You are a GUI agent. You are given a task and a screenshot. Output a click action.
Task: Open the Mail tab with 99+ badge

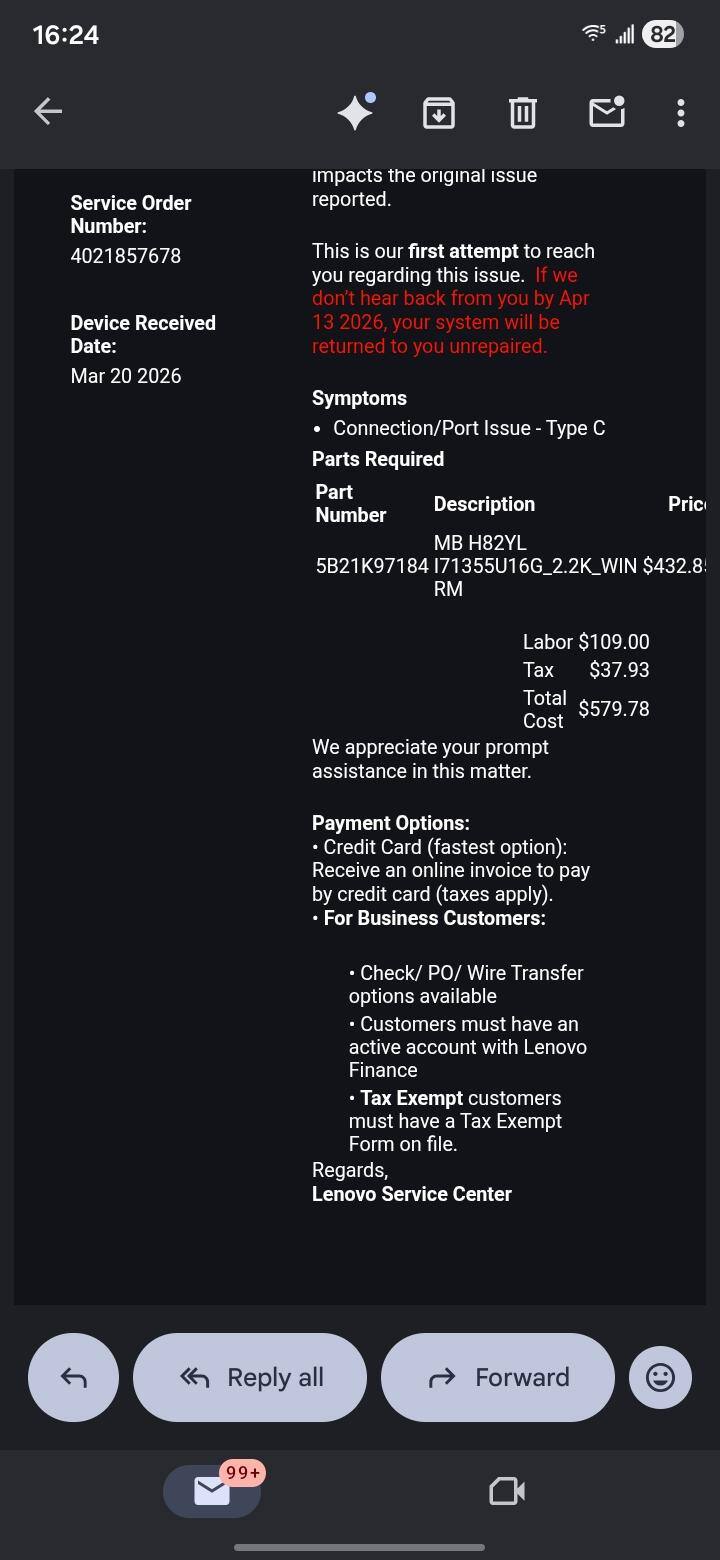pos(211,1490)
